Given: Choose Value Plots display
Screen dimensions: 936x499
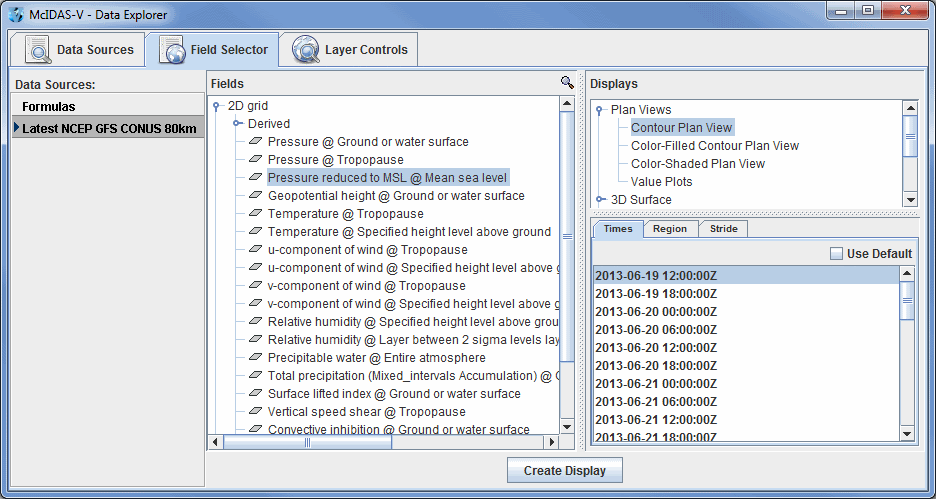Looking at the screenshot, I should point(661,181).
